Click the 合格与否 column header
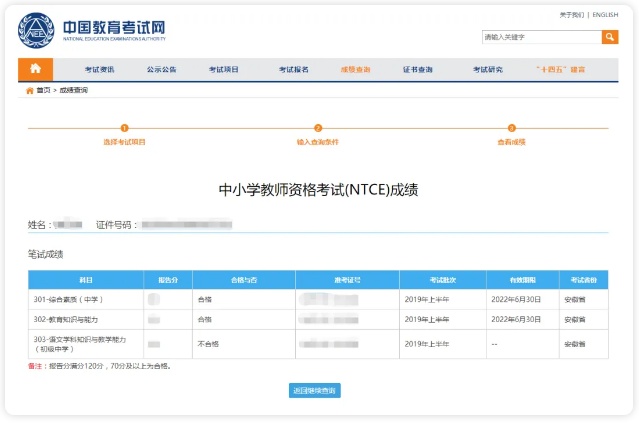This screenshot has width=639, height=425. [244, 280]
